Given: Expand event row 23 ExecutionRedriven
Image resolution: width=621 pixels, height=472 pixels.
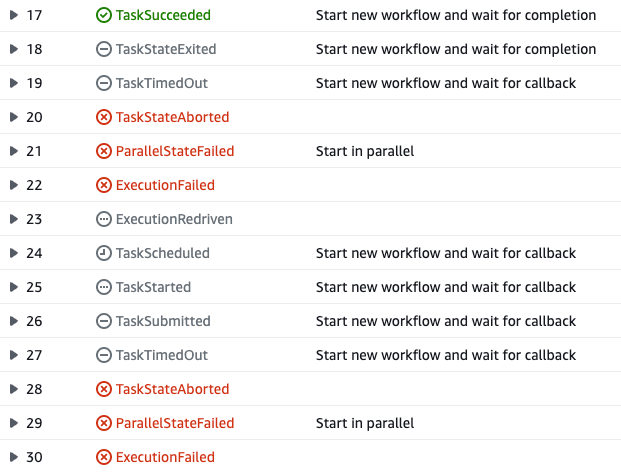Looking at the screenshot, I should 14,219.
